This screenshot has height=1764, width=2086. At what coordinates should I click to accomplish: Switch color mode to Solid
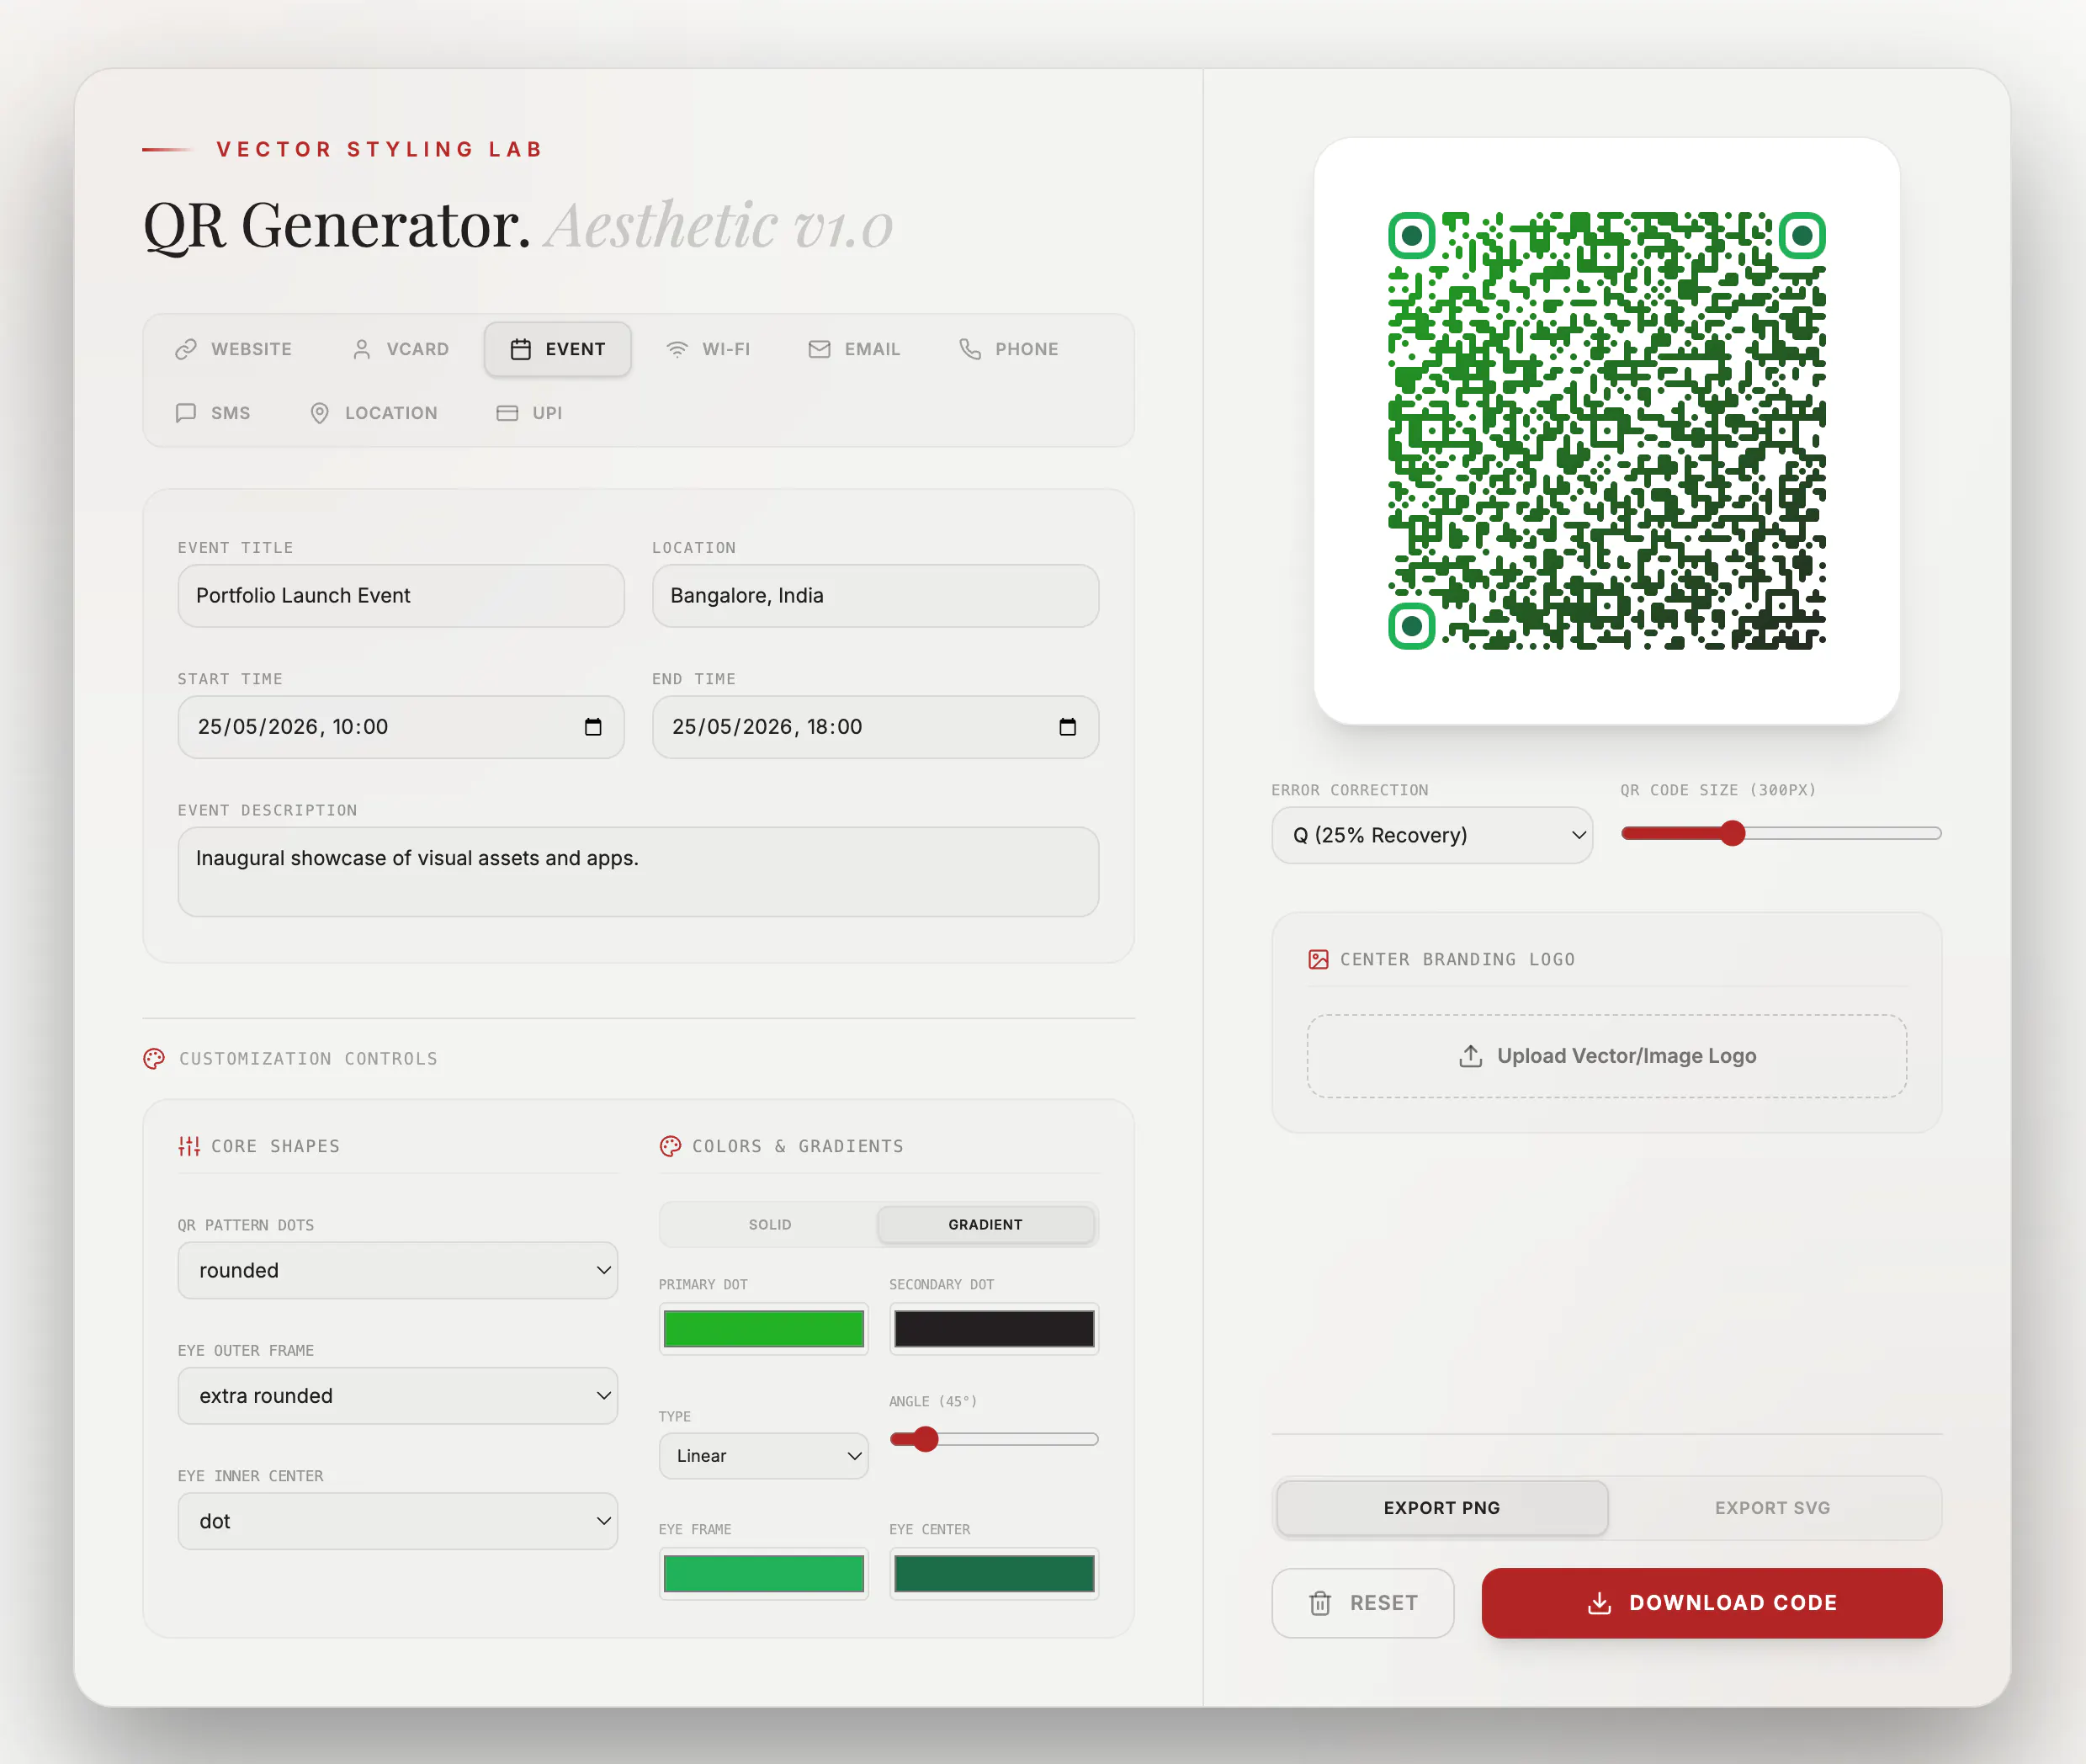pyautogui.click(x=770, y=1225)
